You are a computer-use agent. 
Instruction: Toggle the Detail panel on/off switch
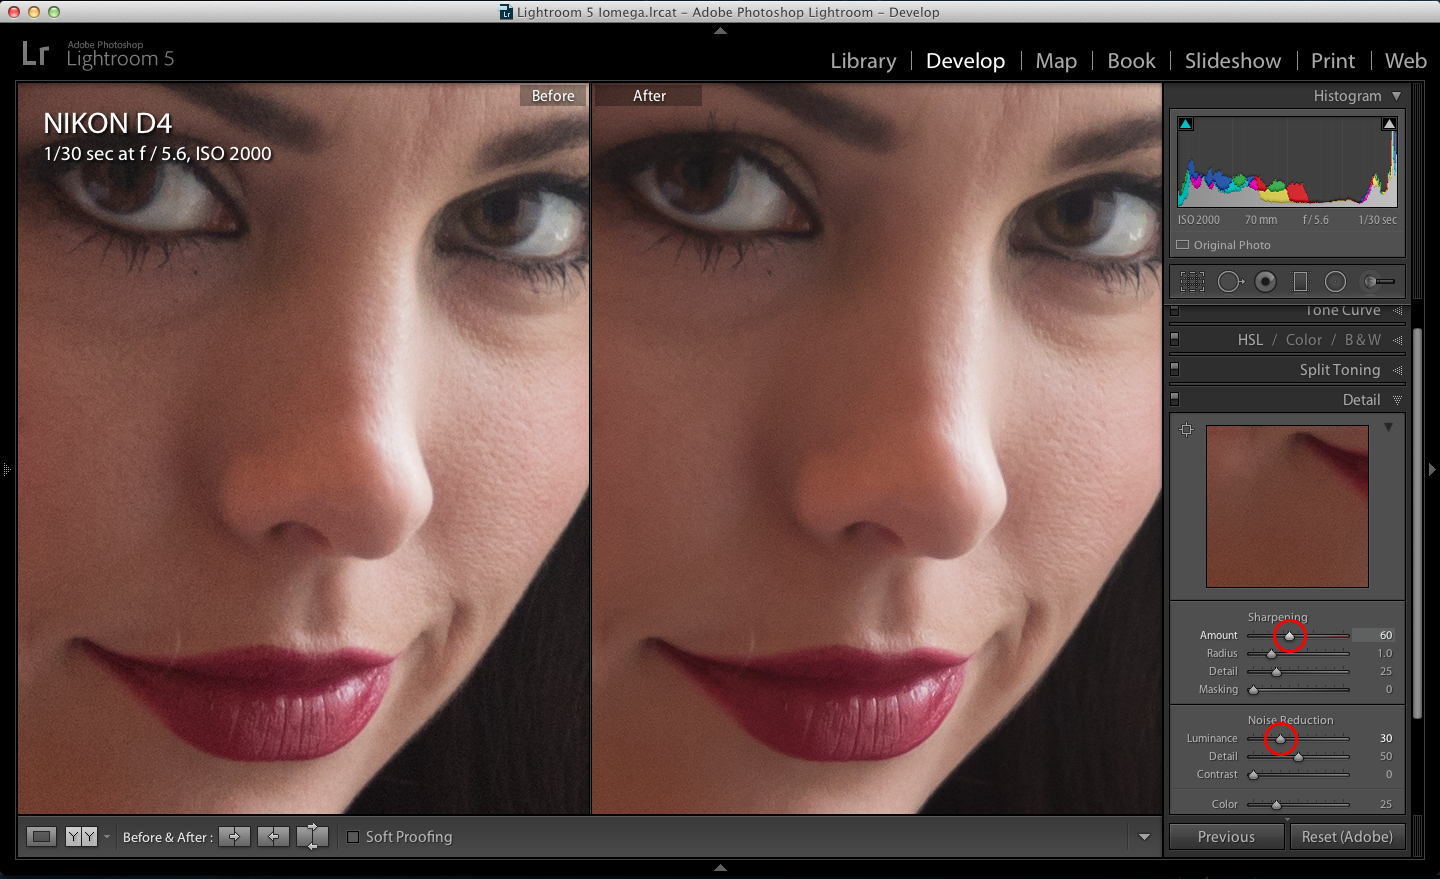point(1175,399)
